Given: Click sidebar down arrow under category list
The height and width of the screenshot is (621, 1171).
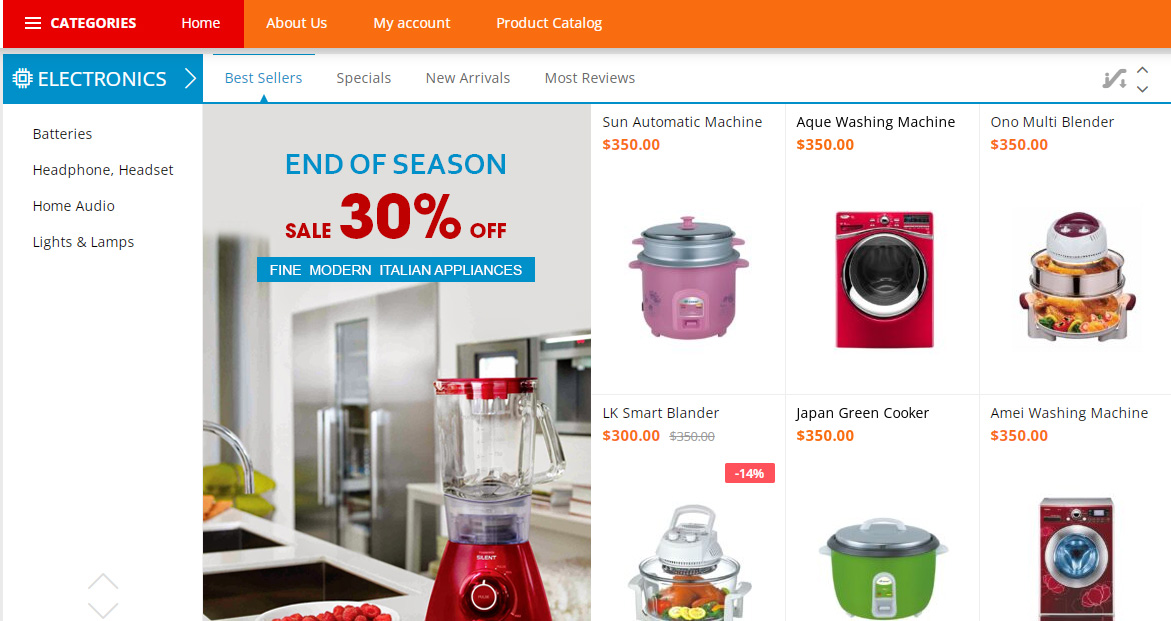Looking at the screenshot, I should click(x=103, y=610).
